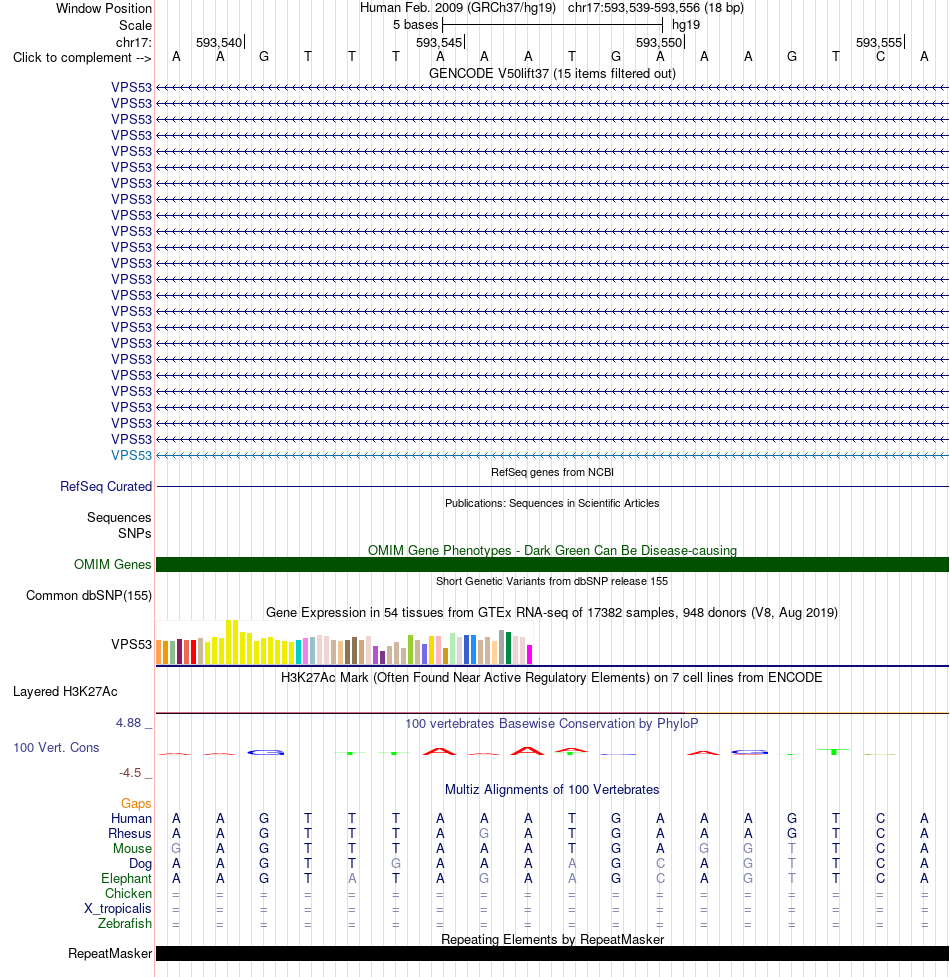Click the '5 bases' scale bar

point(552,25)
